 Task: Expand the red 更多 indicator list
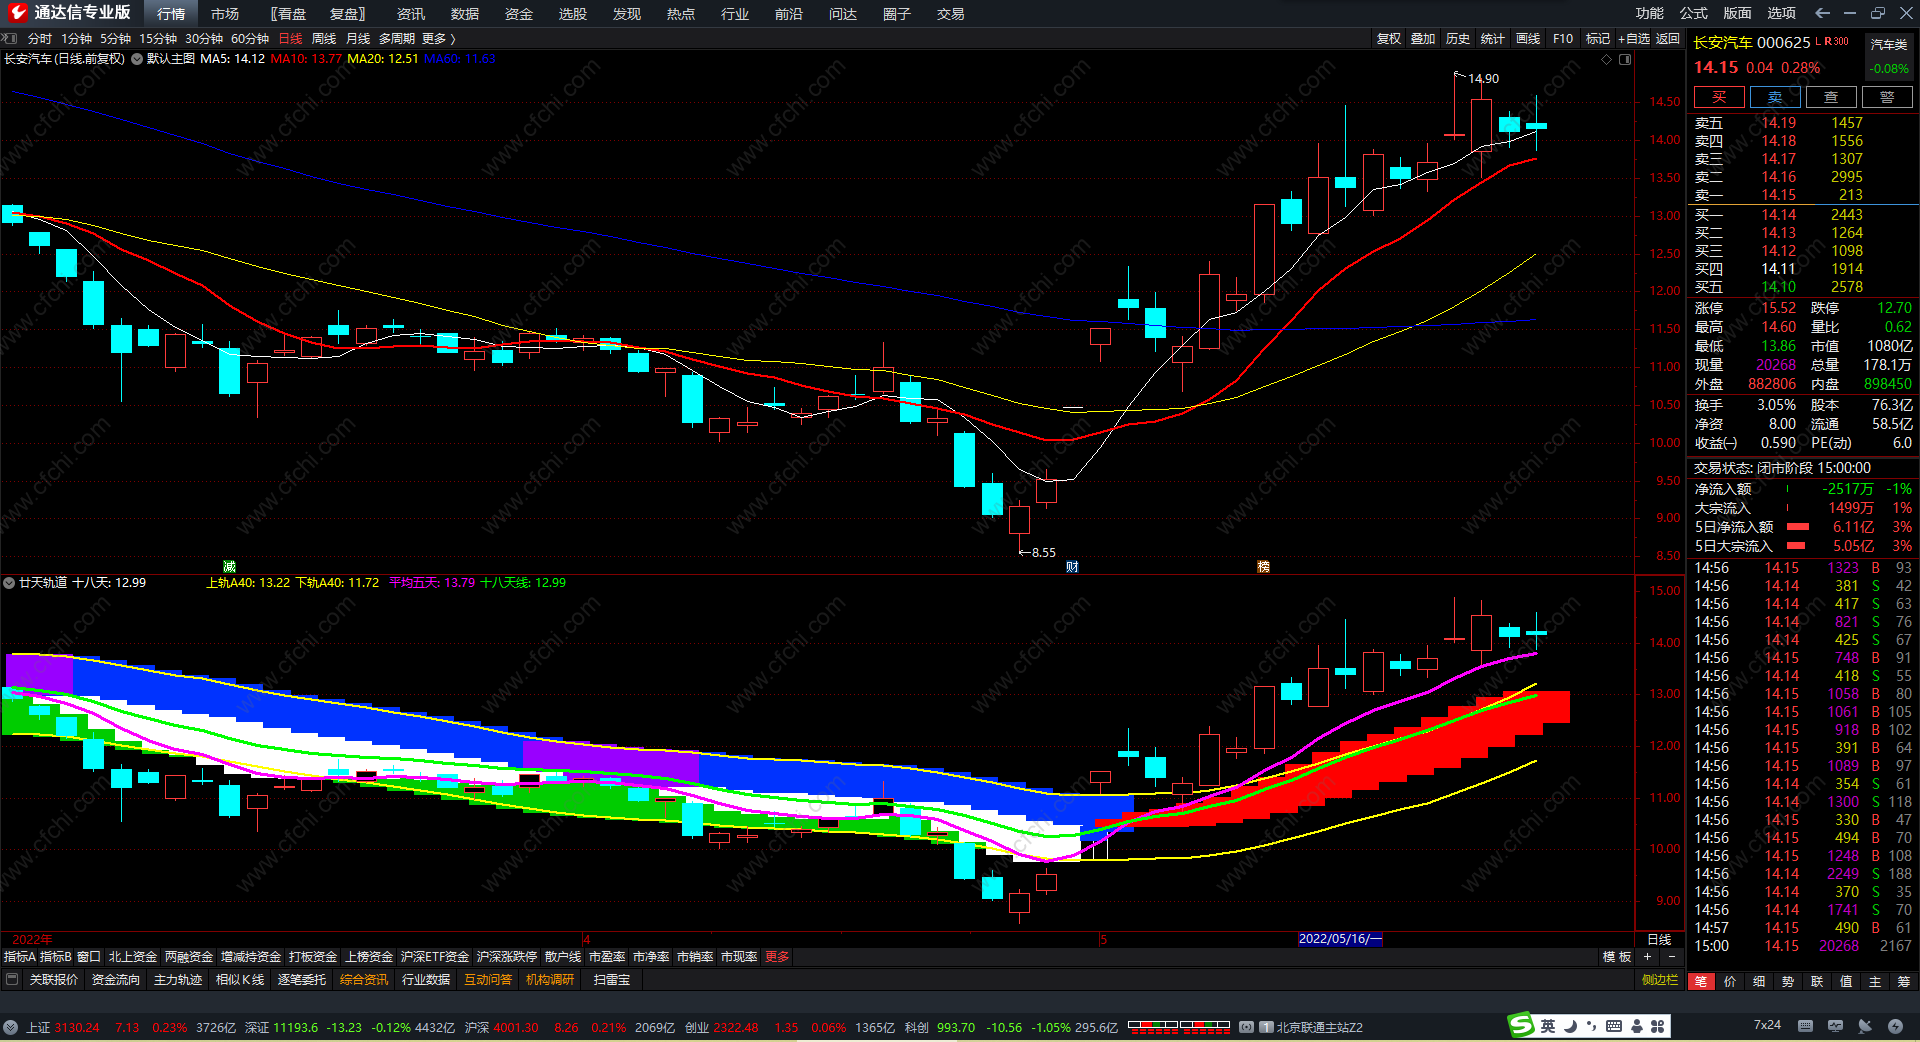[x=777, y=957]
